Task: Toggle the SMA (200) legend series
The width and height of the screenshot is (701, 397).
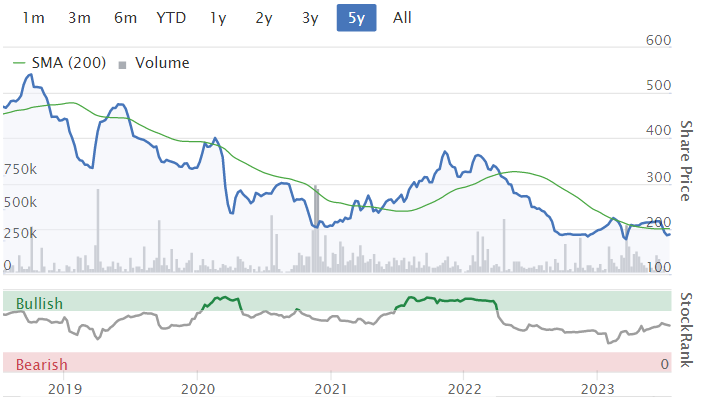Action: 60,63
